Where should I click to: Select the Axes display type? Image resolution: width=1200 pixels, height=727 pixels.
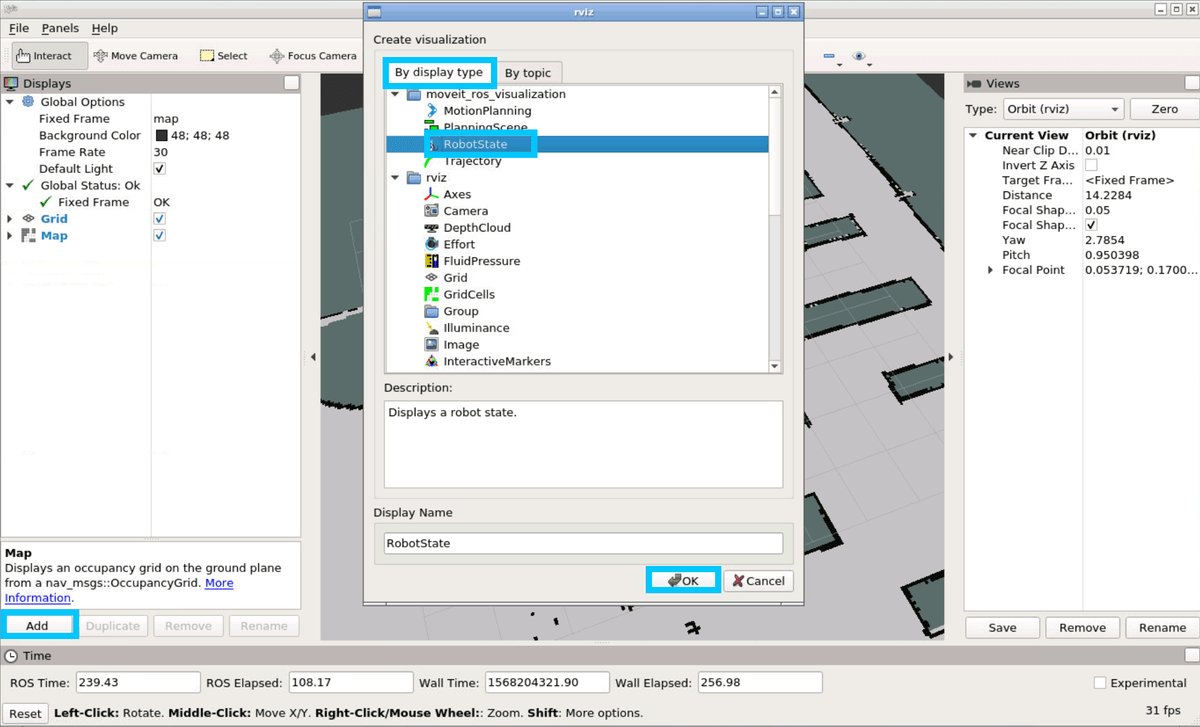pos(457,194)
